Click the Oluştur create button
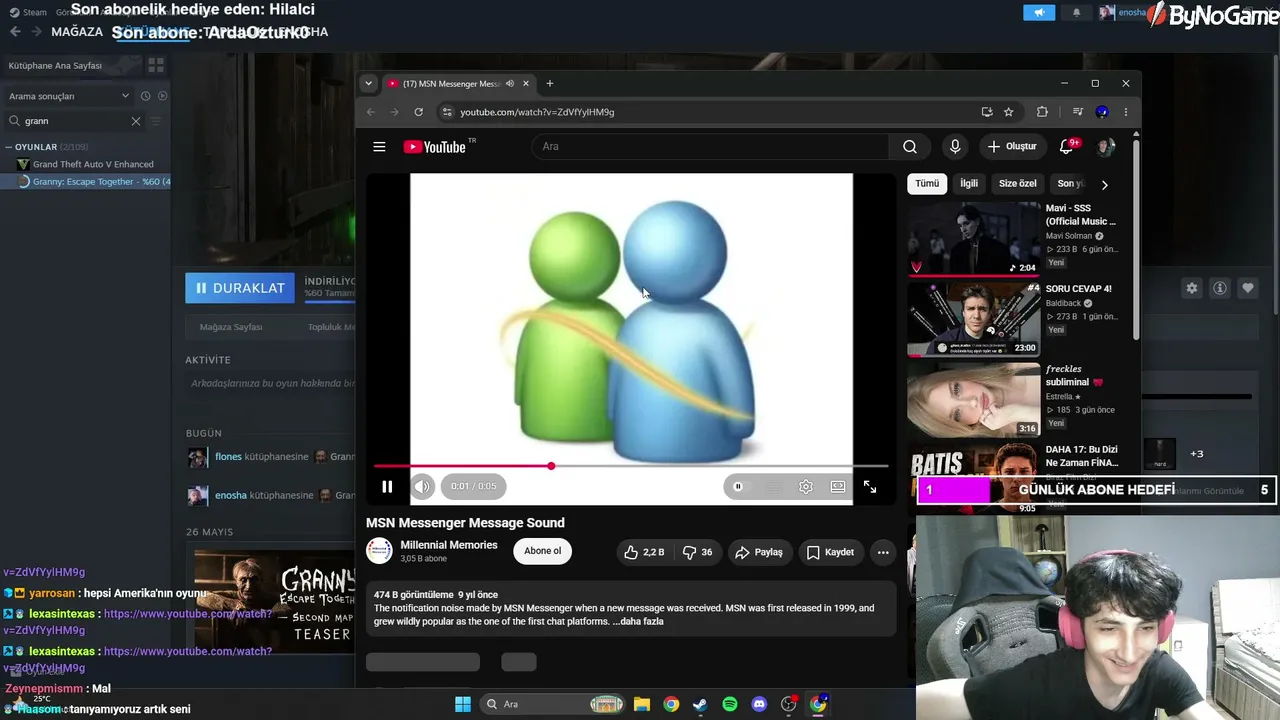 click(x=1012, y=147)
